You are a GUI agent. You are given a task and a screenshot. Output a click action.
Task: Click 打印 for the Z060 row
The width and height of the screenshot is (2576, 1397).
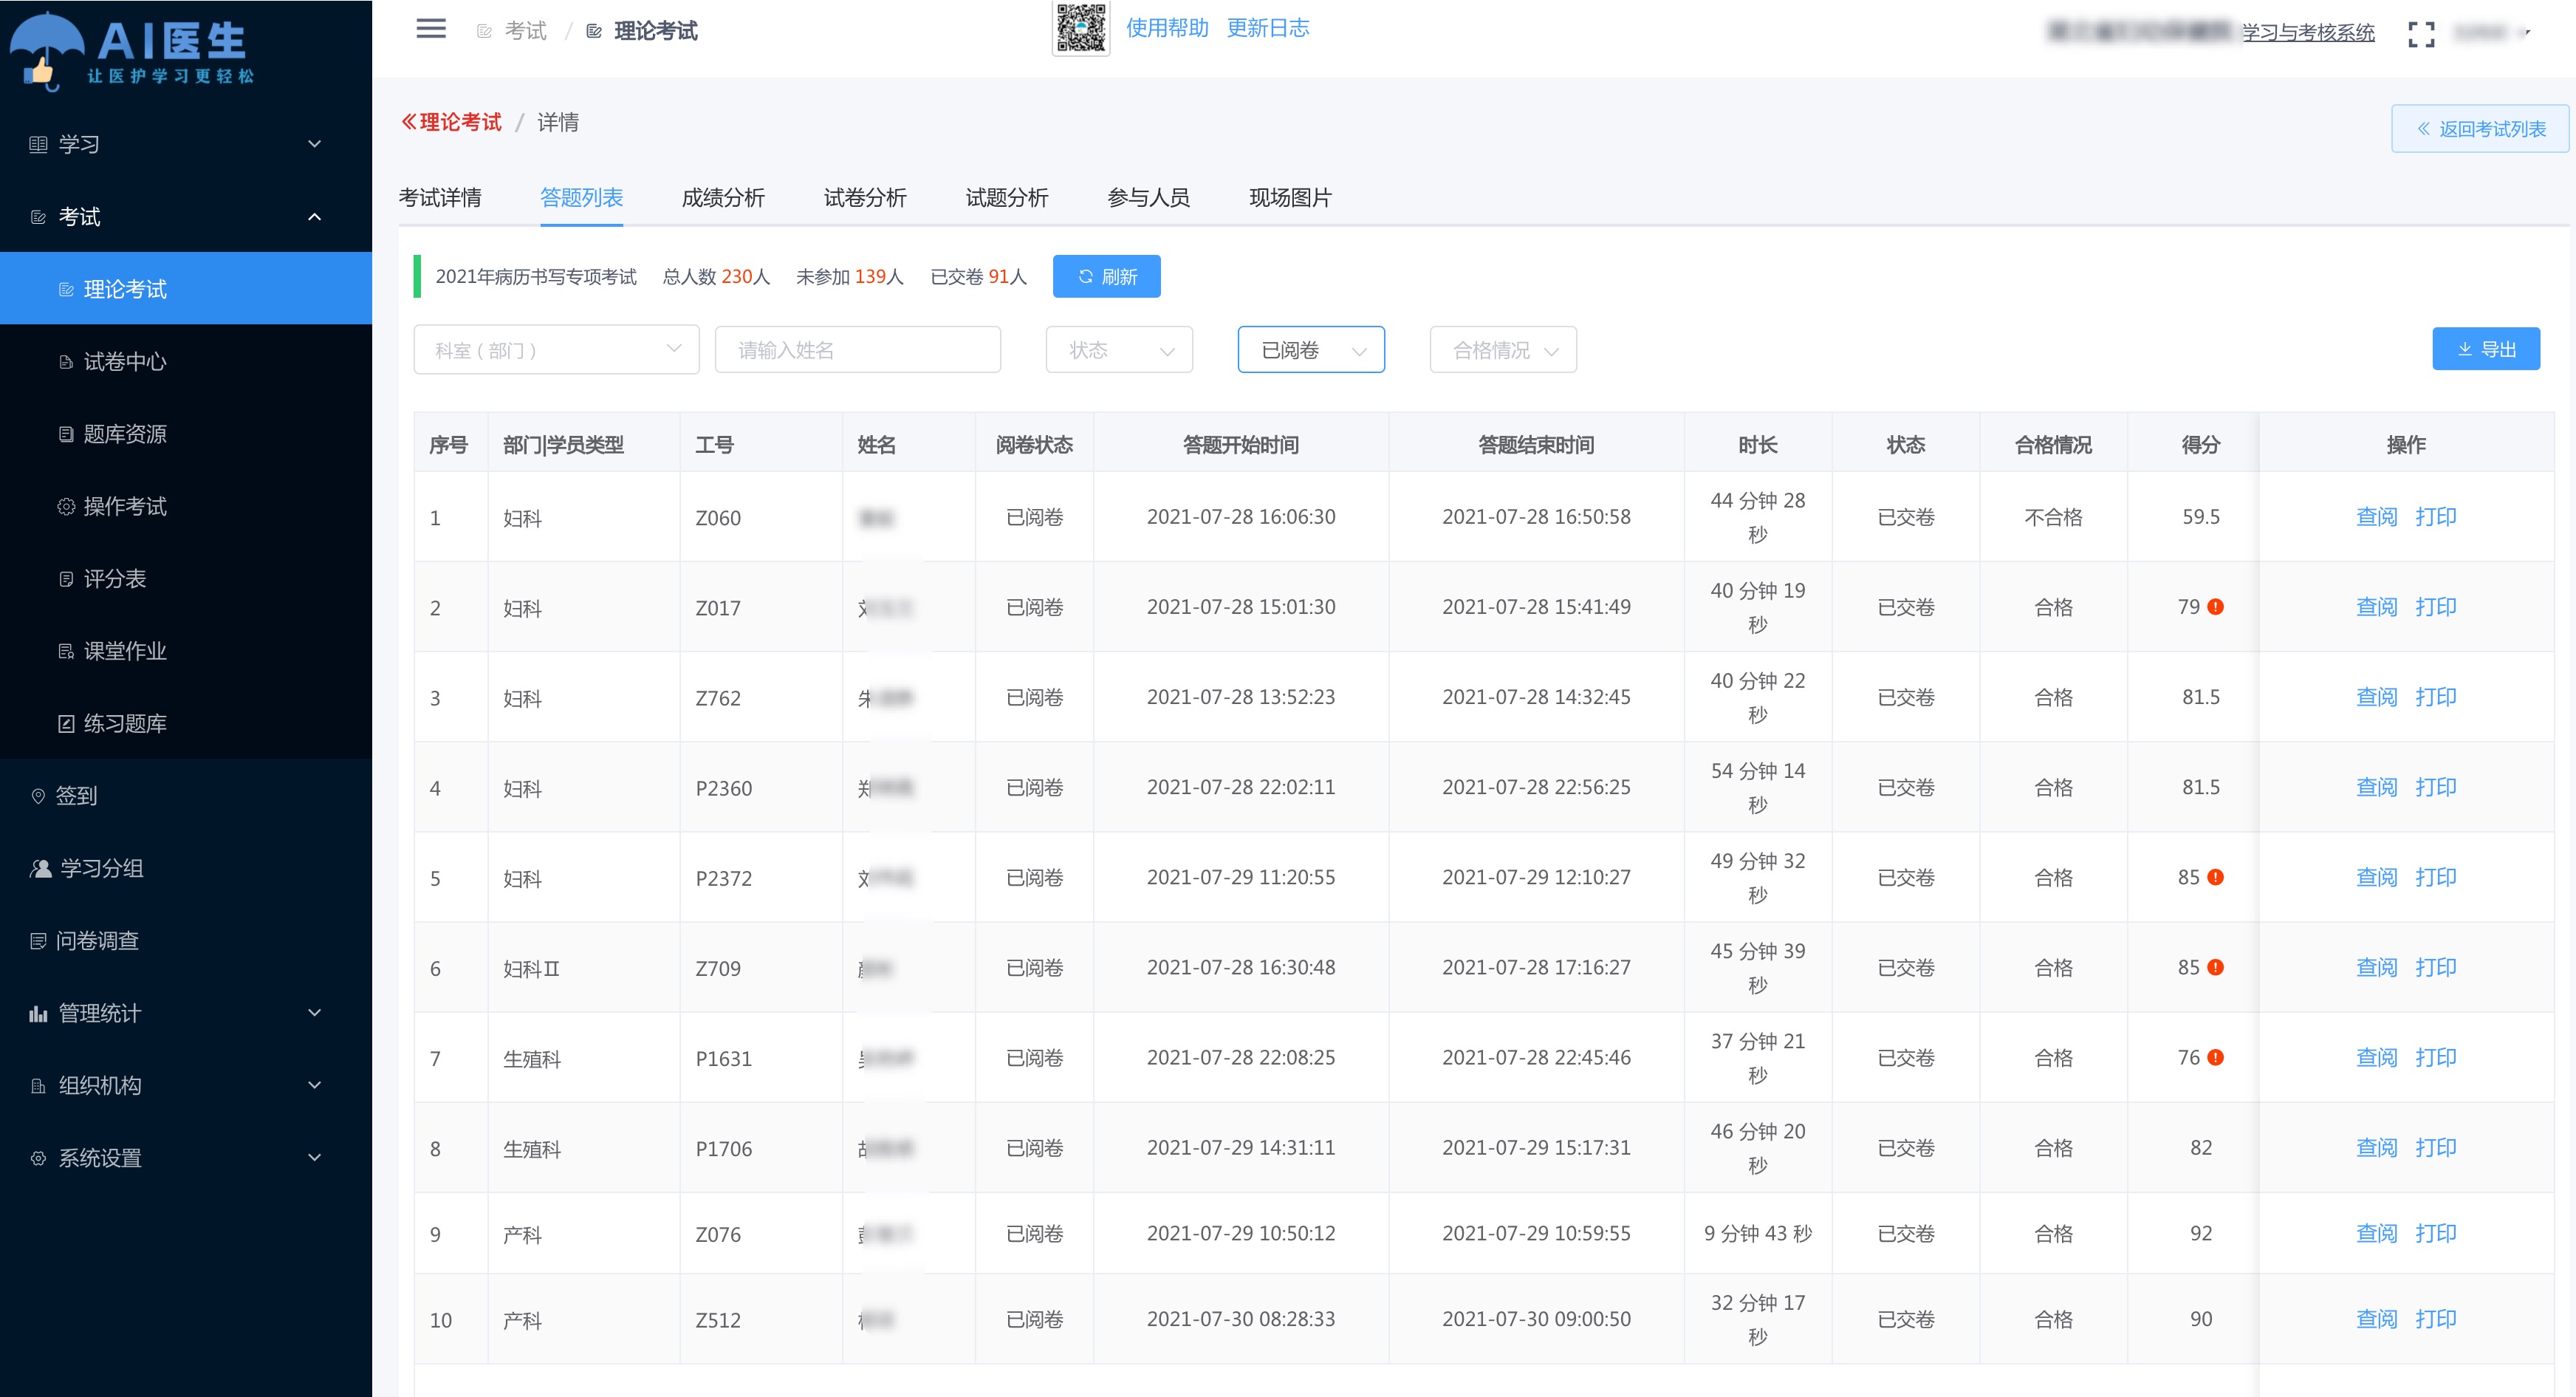[x=2435, y=517]
